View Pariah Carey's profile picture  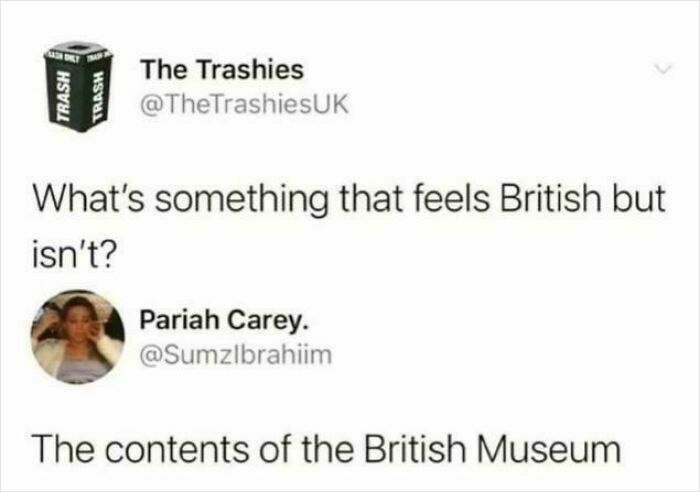point(78,337)
